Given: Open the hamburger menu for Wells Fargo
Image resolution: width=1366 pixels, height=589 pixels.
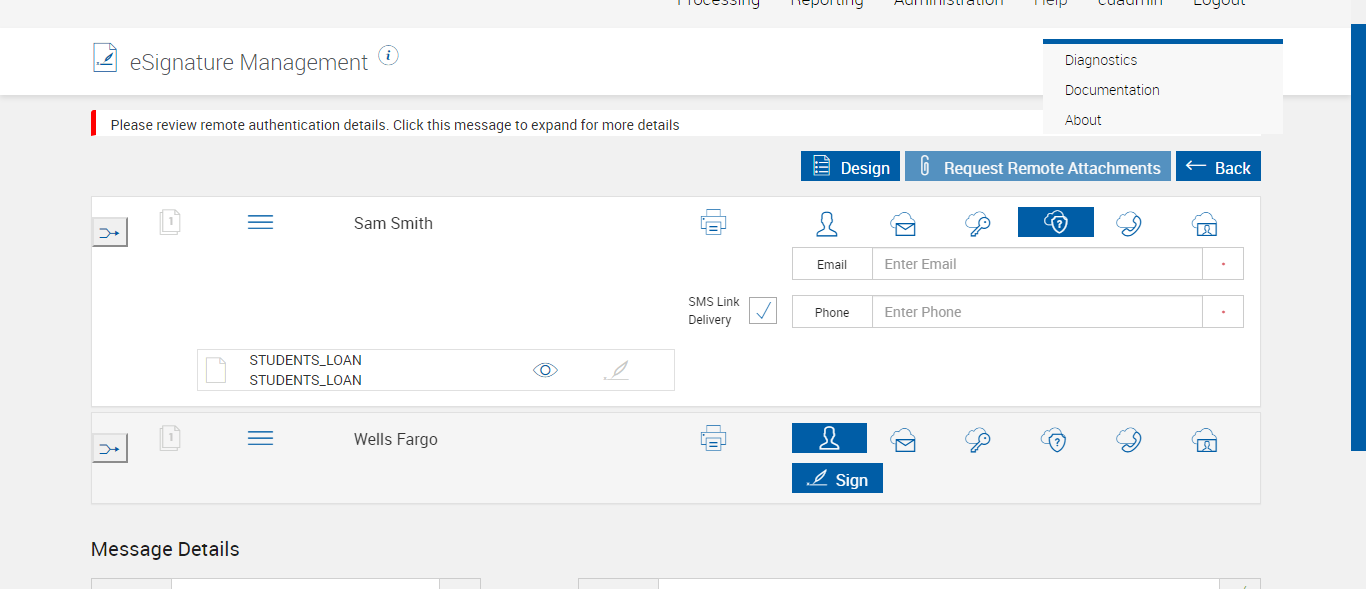Looking at the screenshot, I should pyautogui.click(x=260, y=438).
